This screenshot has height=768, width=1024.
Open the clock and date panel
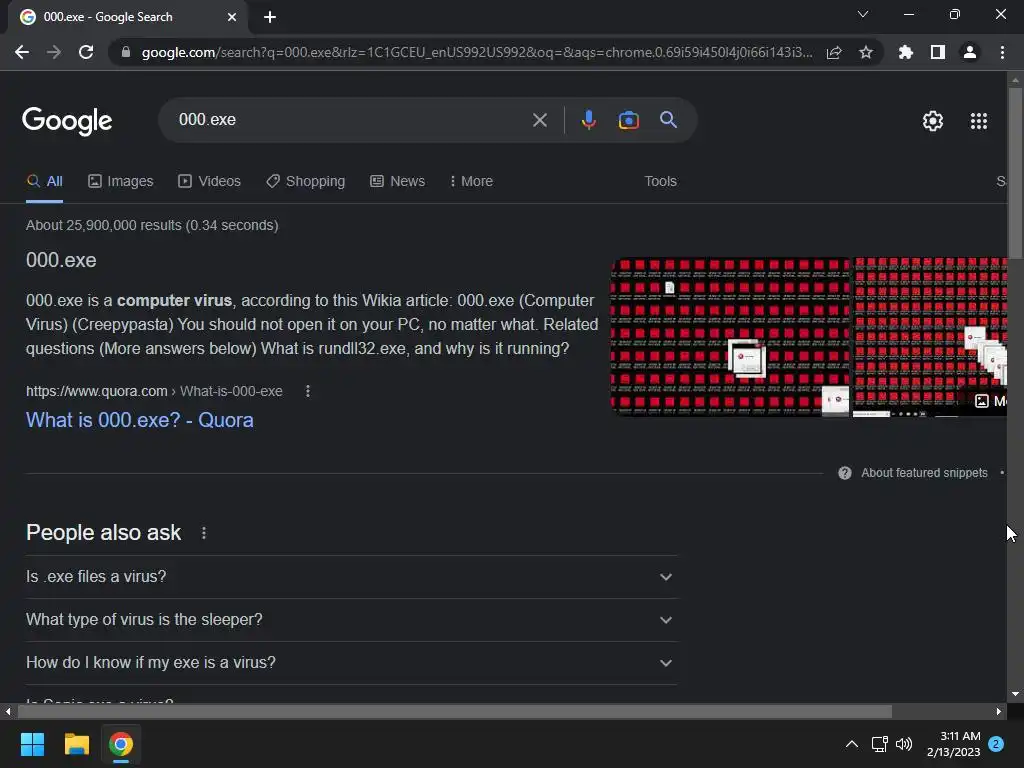click(x=953, y=744)
